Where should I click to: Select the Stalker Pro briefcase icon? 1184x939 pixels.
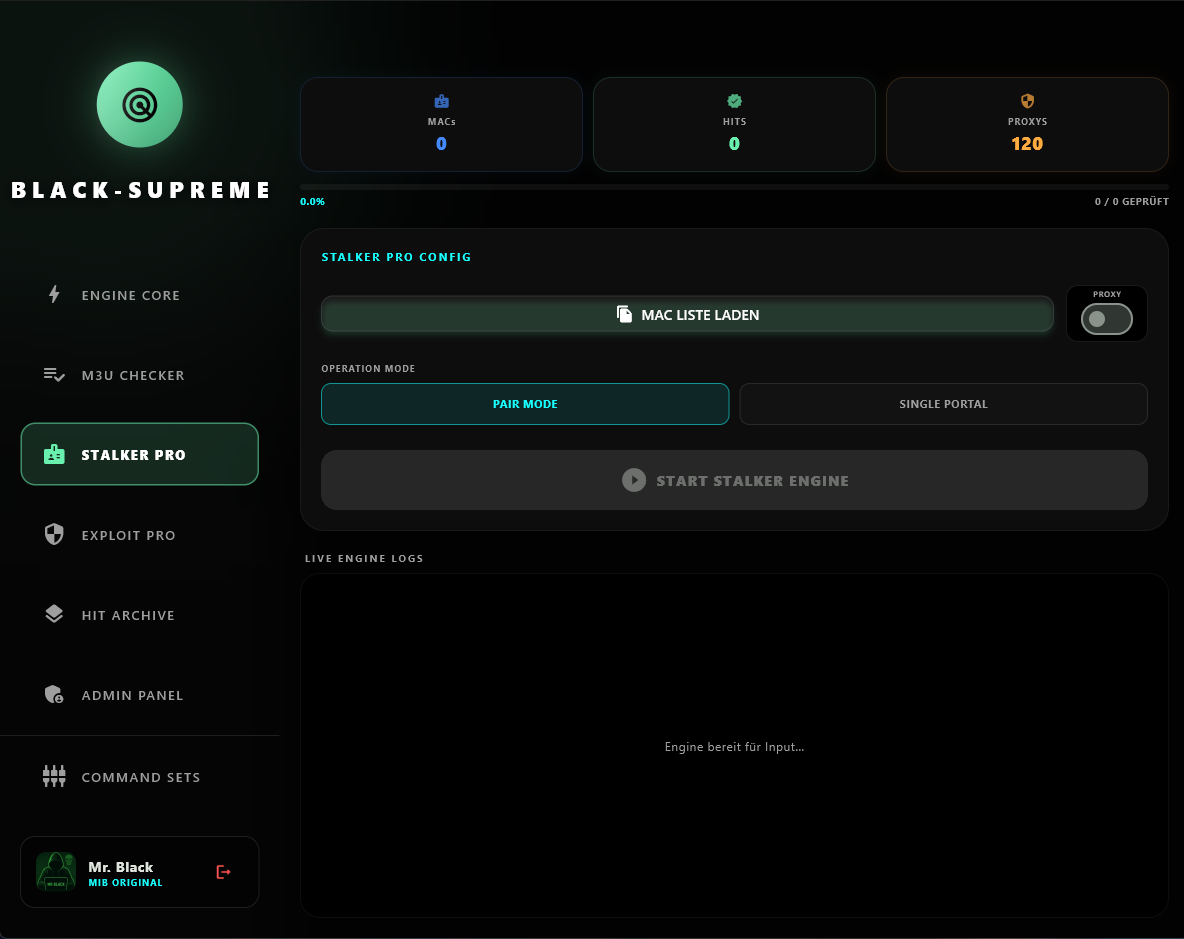(x=54, y=454)
